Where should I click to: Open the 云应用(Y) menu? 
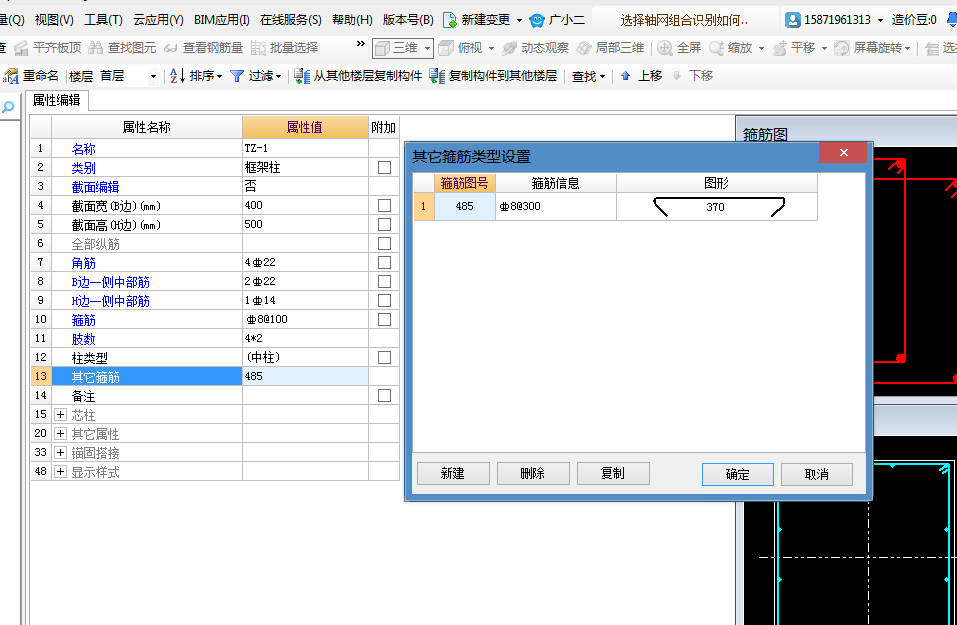click(x=158, y=20)
